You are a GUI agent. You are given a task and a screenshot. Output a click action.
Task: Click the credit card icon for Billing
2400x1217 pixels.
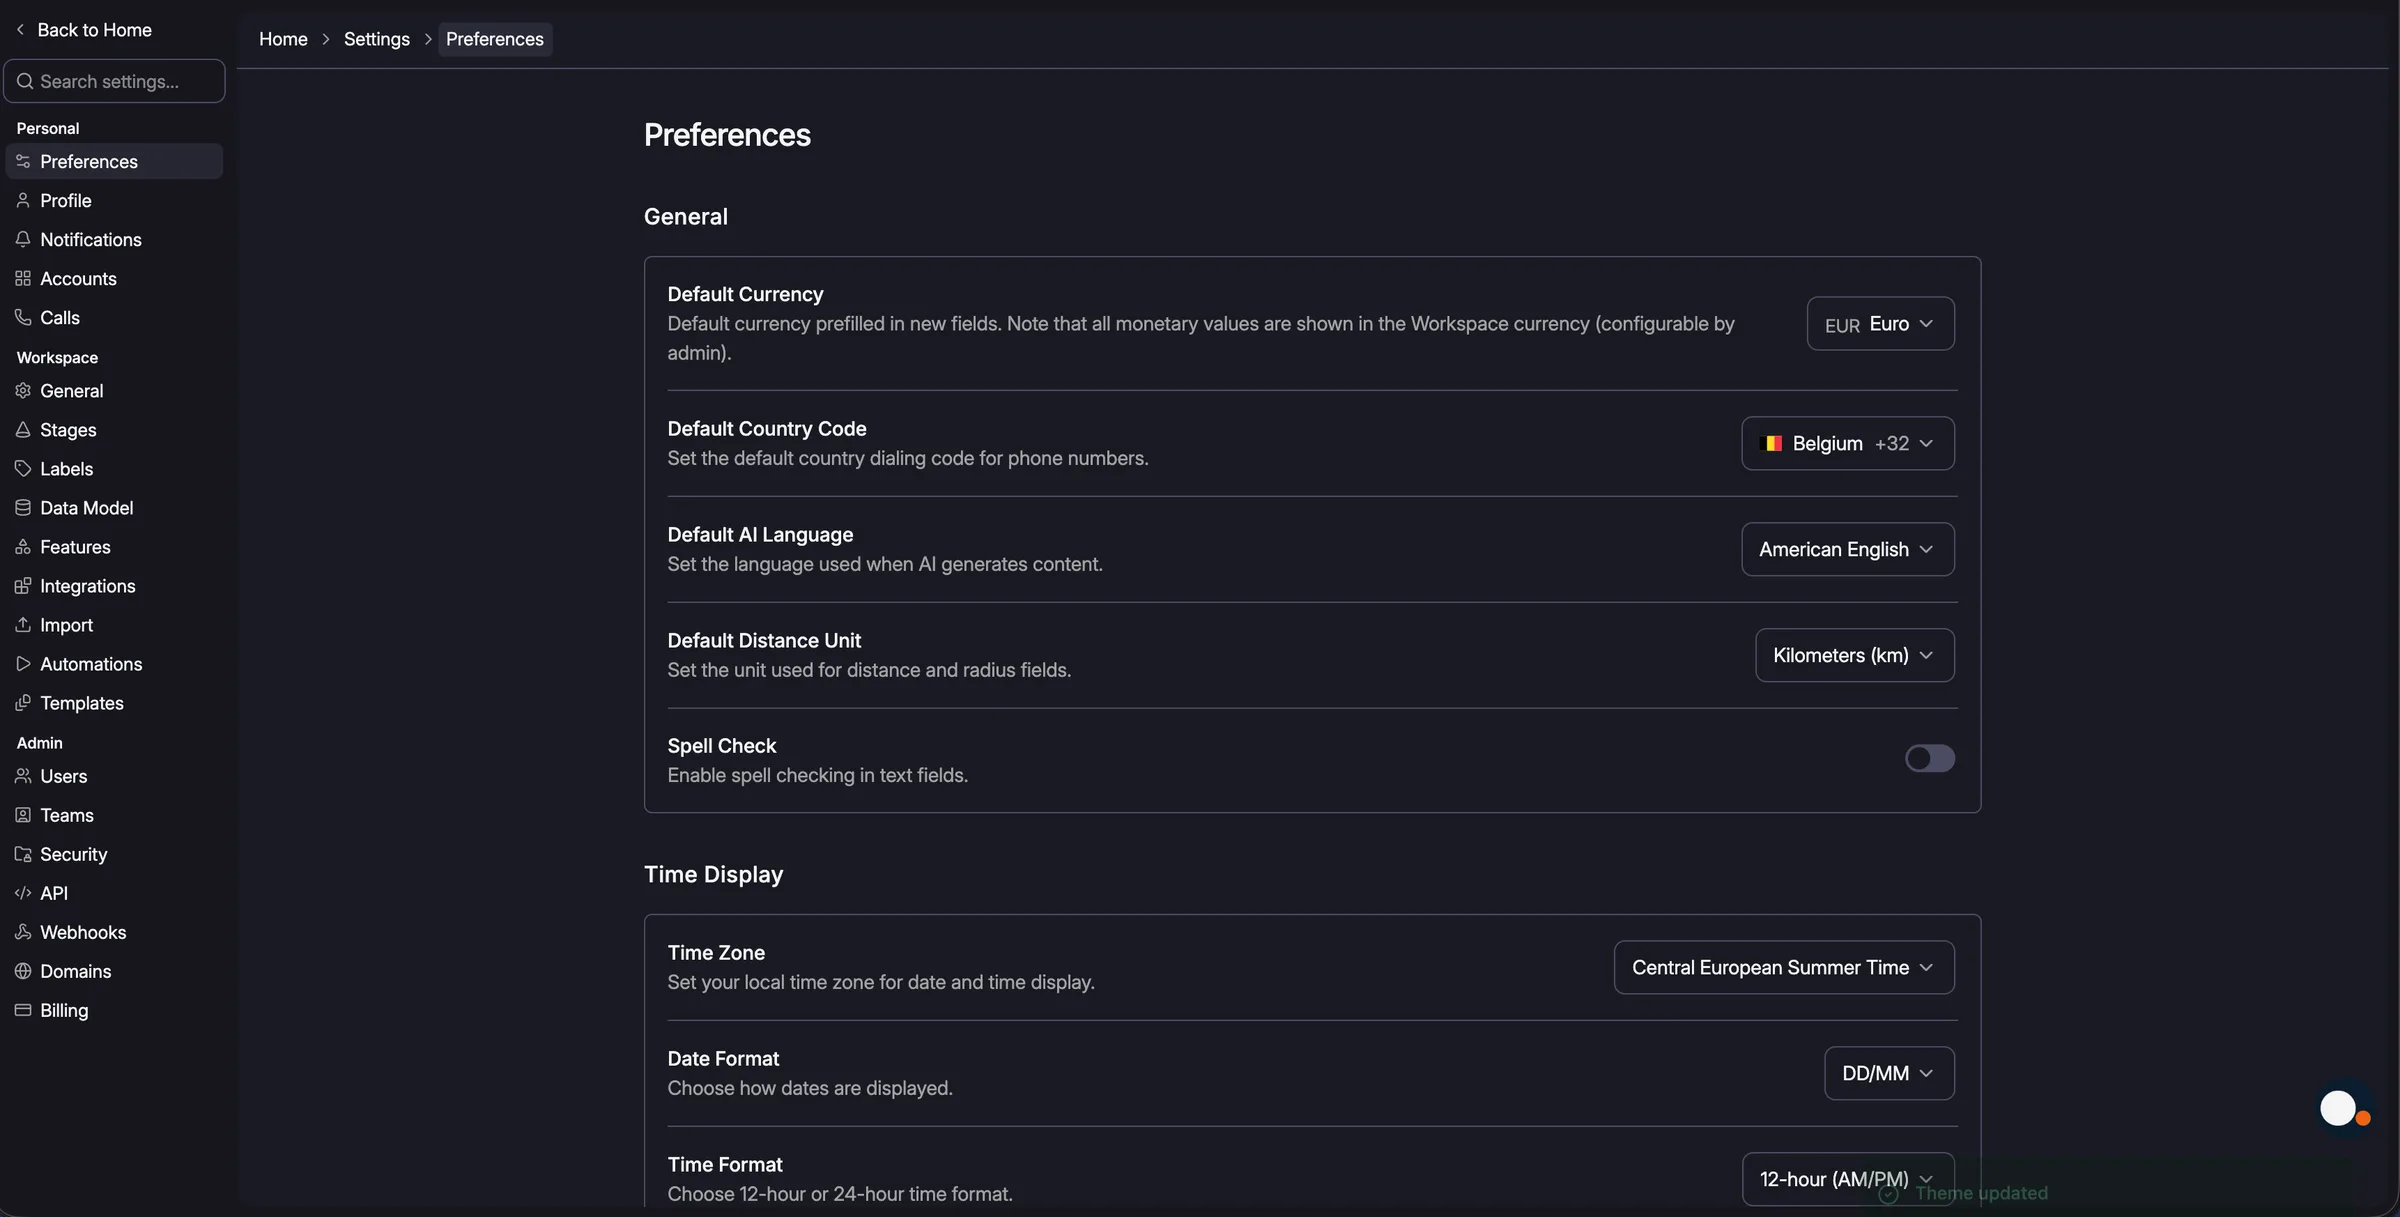click(23, 1009)
